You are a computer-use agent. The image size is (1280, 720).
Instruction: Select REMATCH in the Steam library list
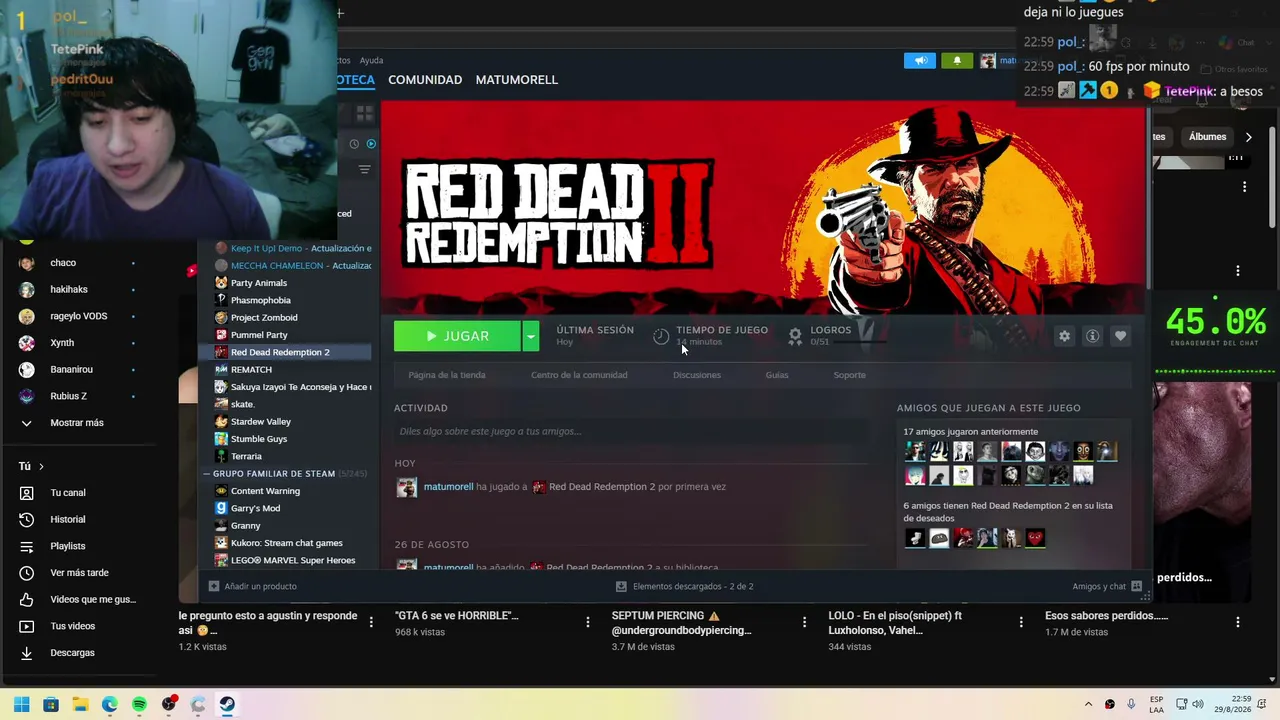tap(251, 370)
